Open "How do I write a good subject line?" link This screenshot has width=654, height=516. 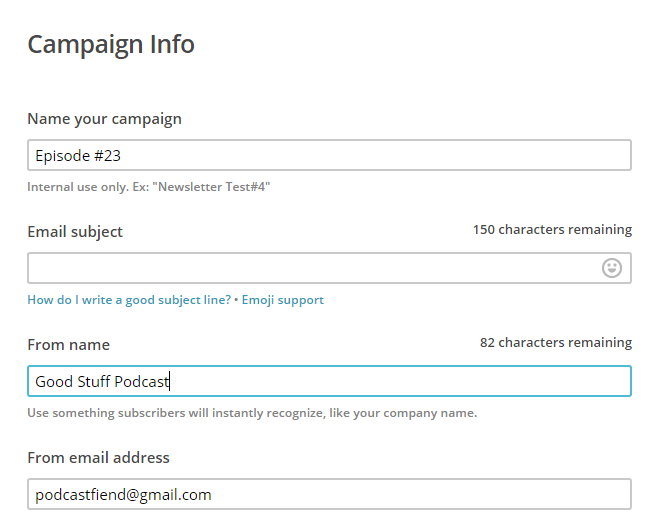tap(129, 300)
